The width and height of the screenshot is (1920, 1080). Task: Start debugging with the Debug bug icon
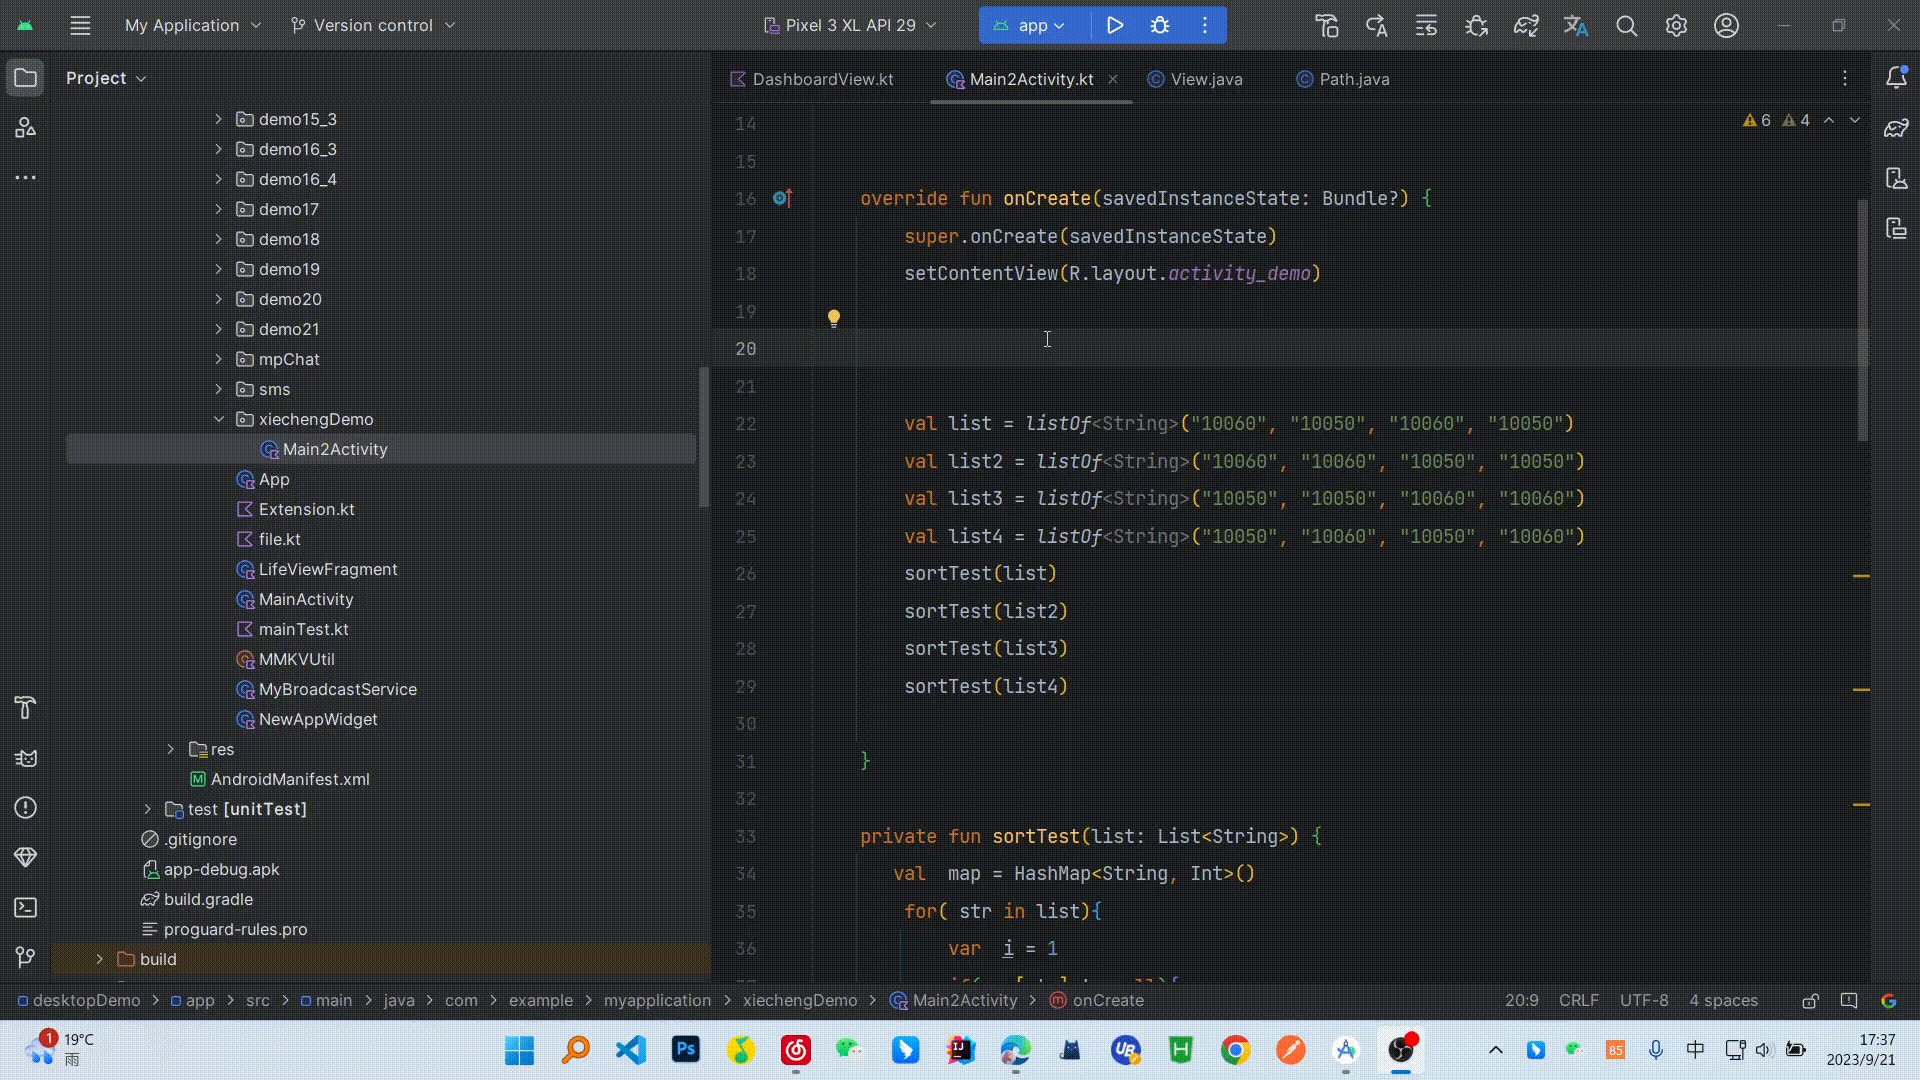pos(1160,25)
